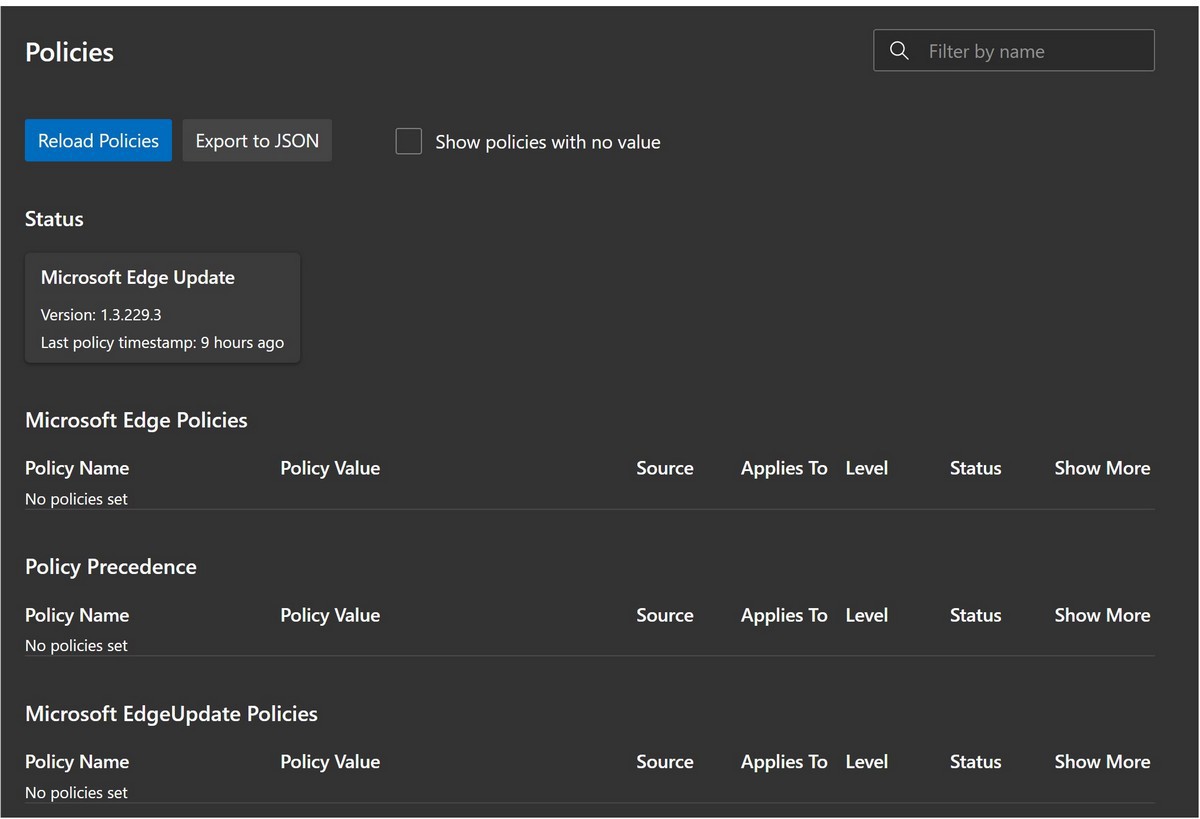This screenshot has width=1200, height=819.
Task: Click Level header under Policy Precedence
Action: click(x=867, y=615)
